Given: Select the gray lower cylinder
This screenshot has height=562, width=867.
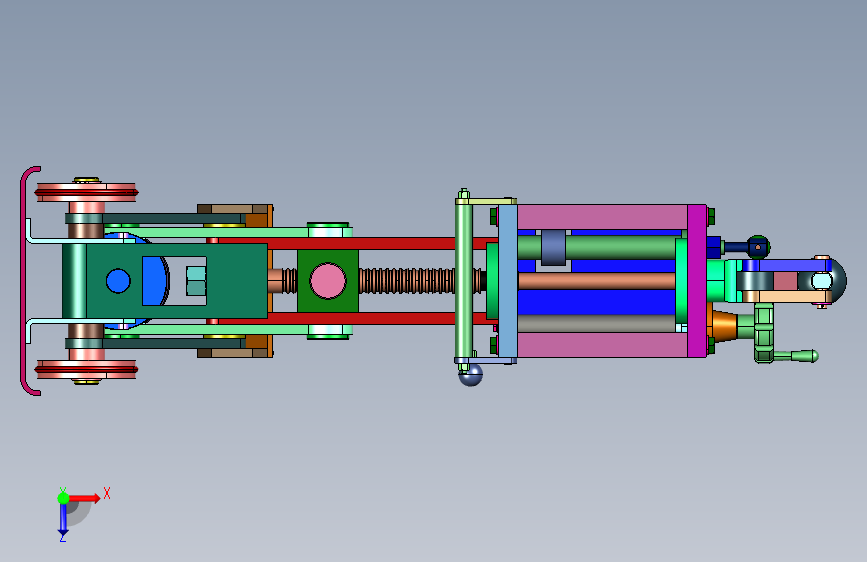Looking at the screenshot, I should [x=596, y=324].
